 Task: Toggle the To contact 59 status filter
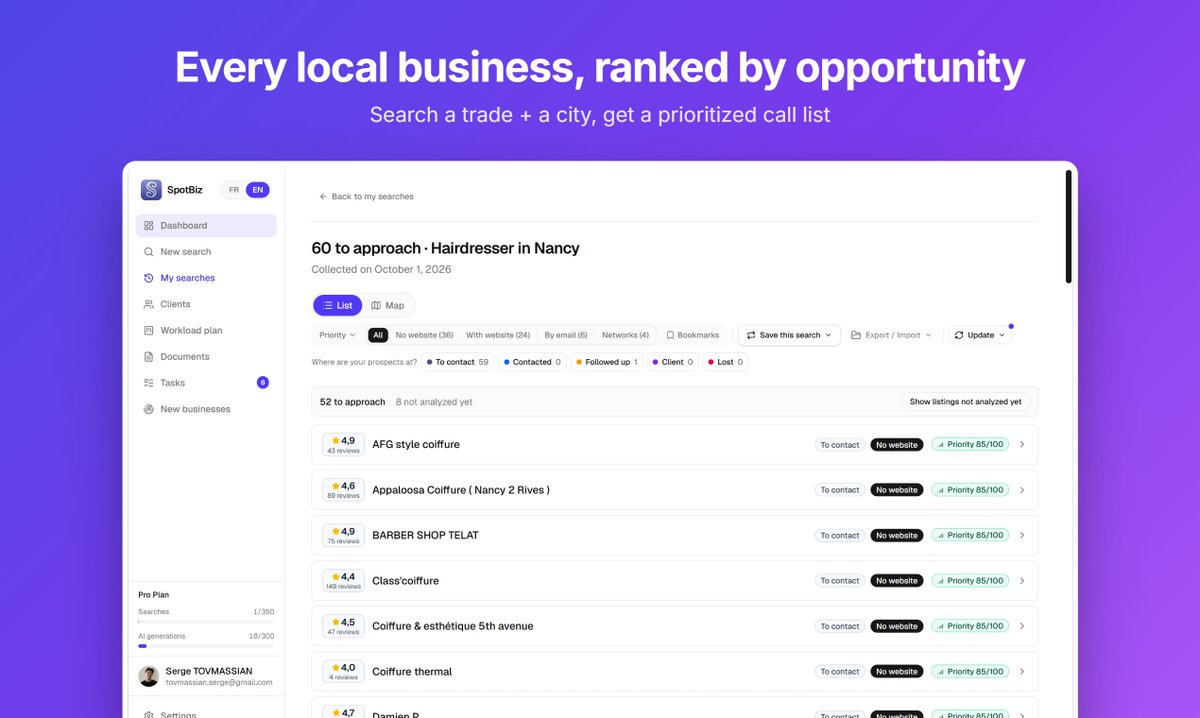pos(457,362)
